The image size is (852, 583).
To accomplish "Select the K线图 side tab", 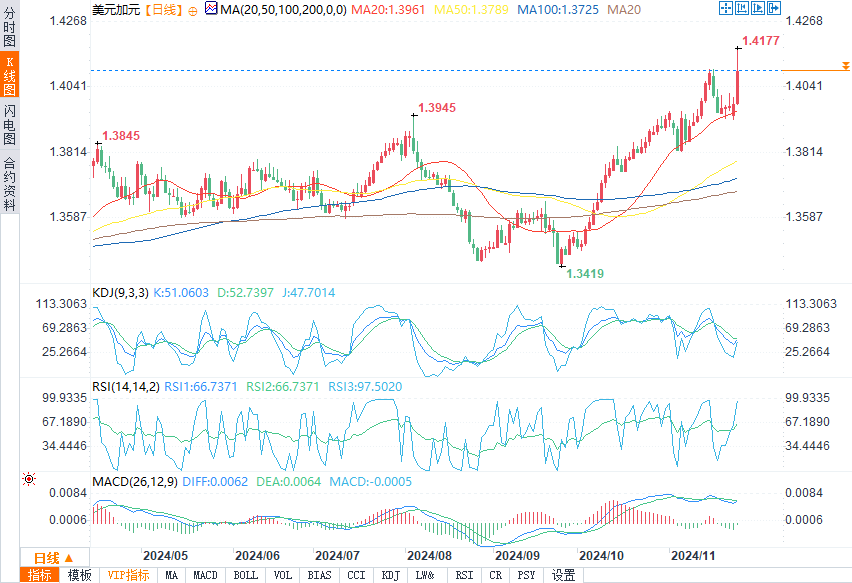I will [x=9, y=74].
